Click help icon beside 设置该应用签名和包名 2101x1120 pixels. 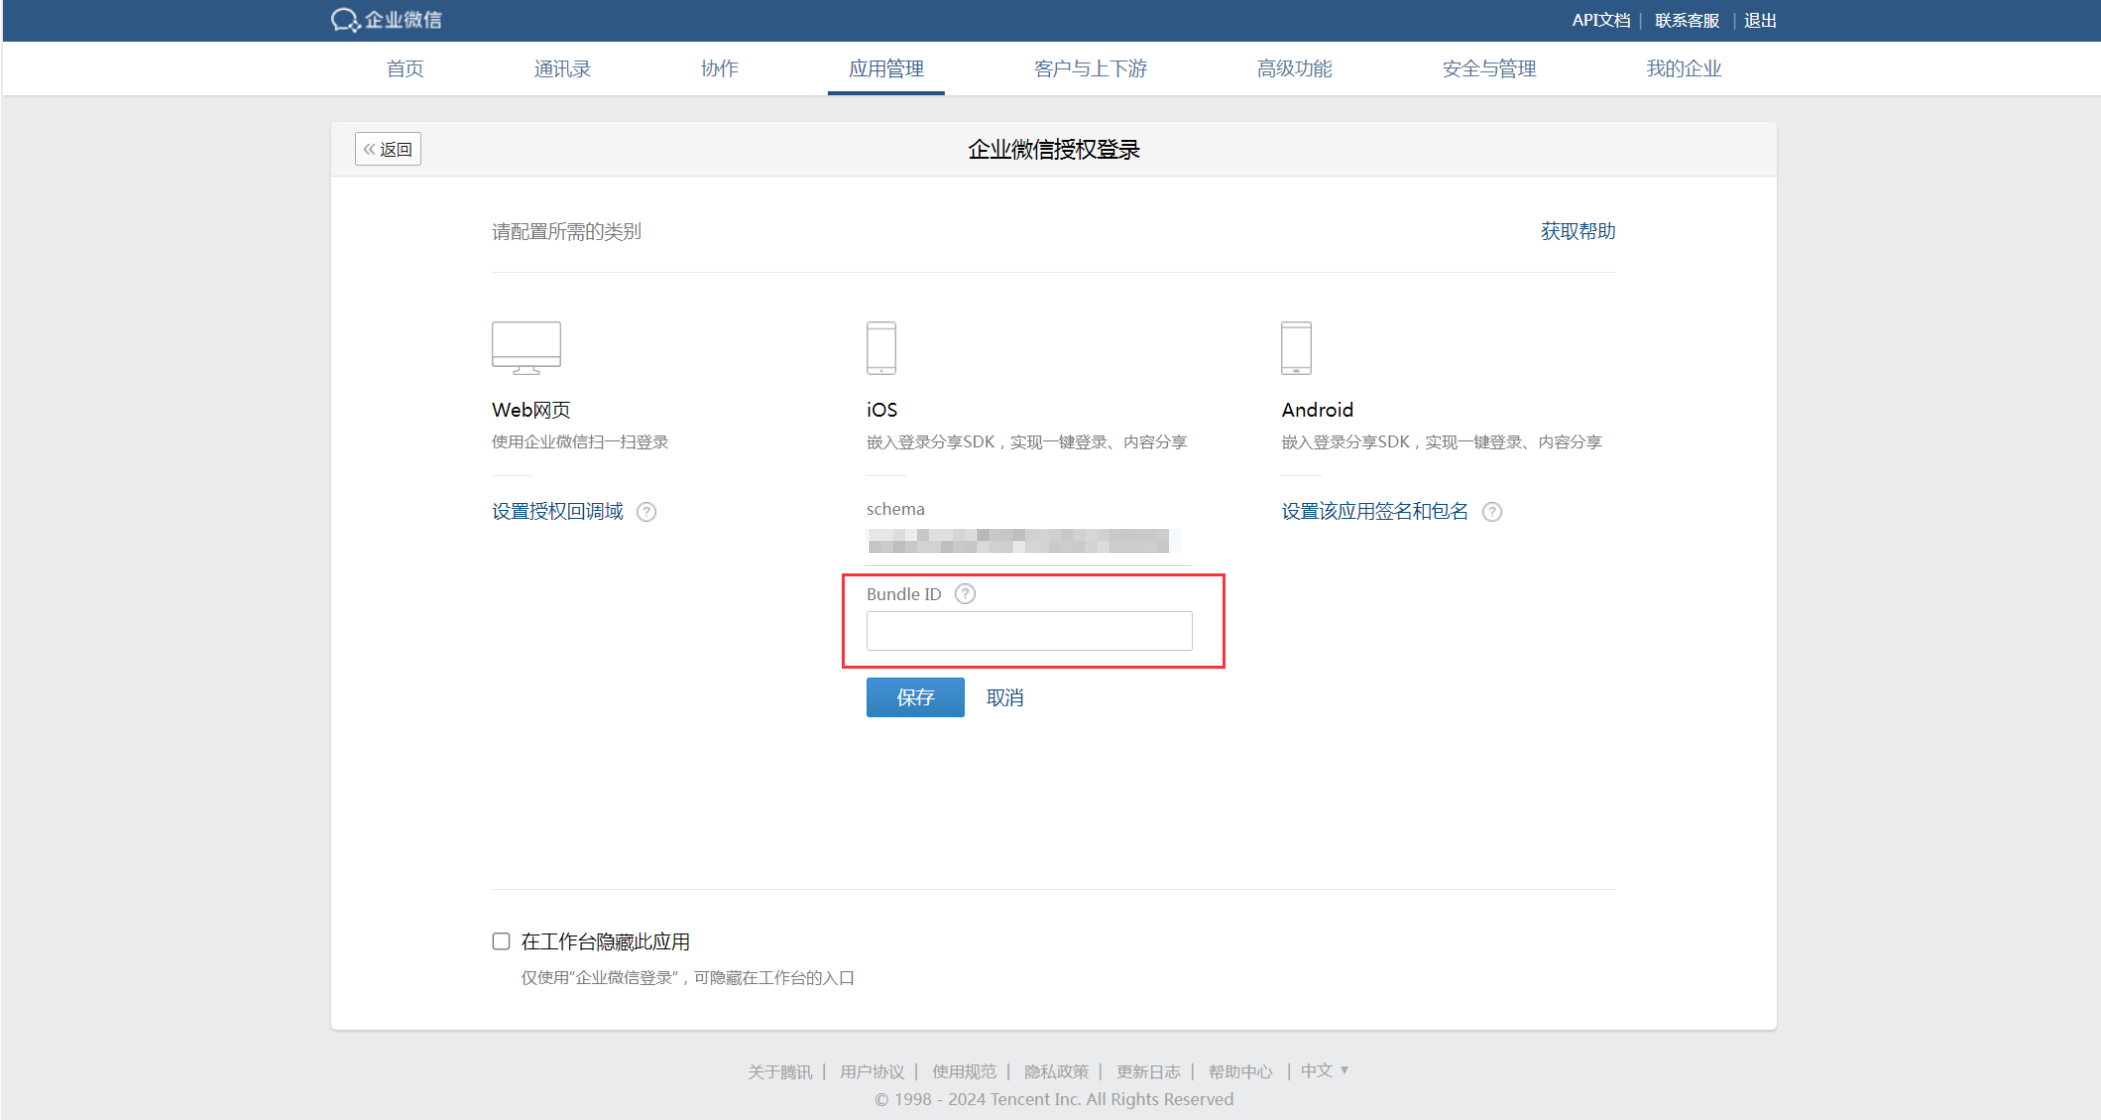pos(1492,512)
